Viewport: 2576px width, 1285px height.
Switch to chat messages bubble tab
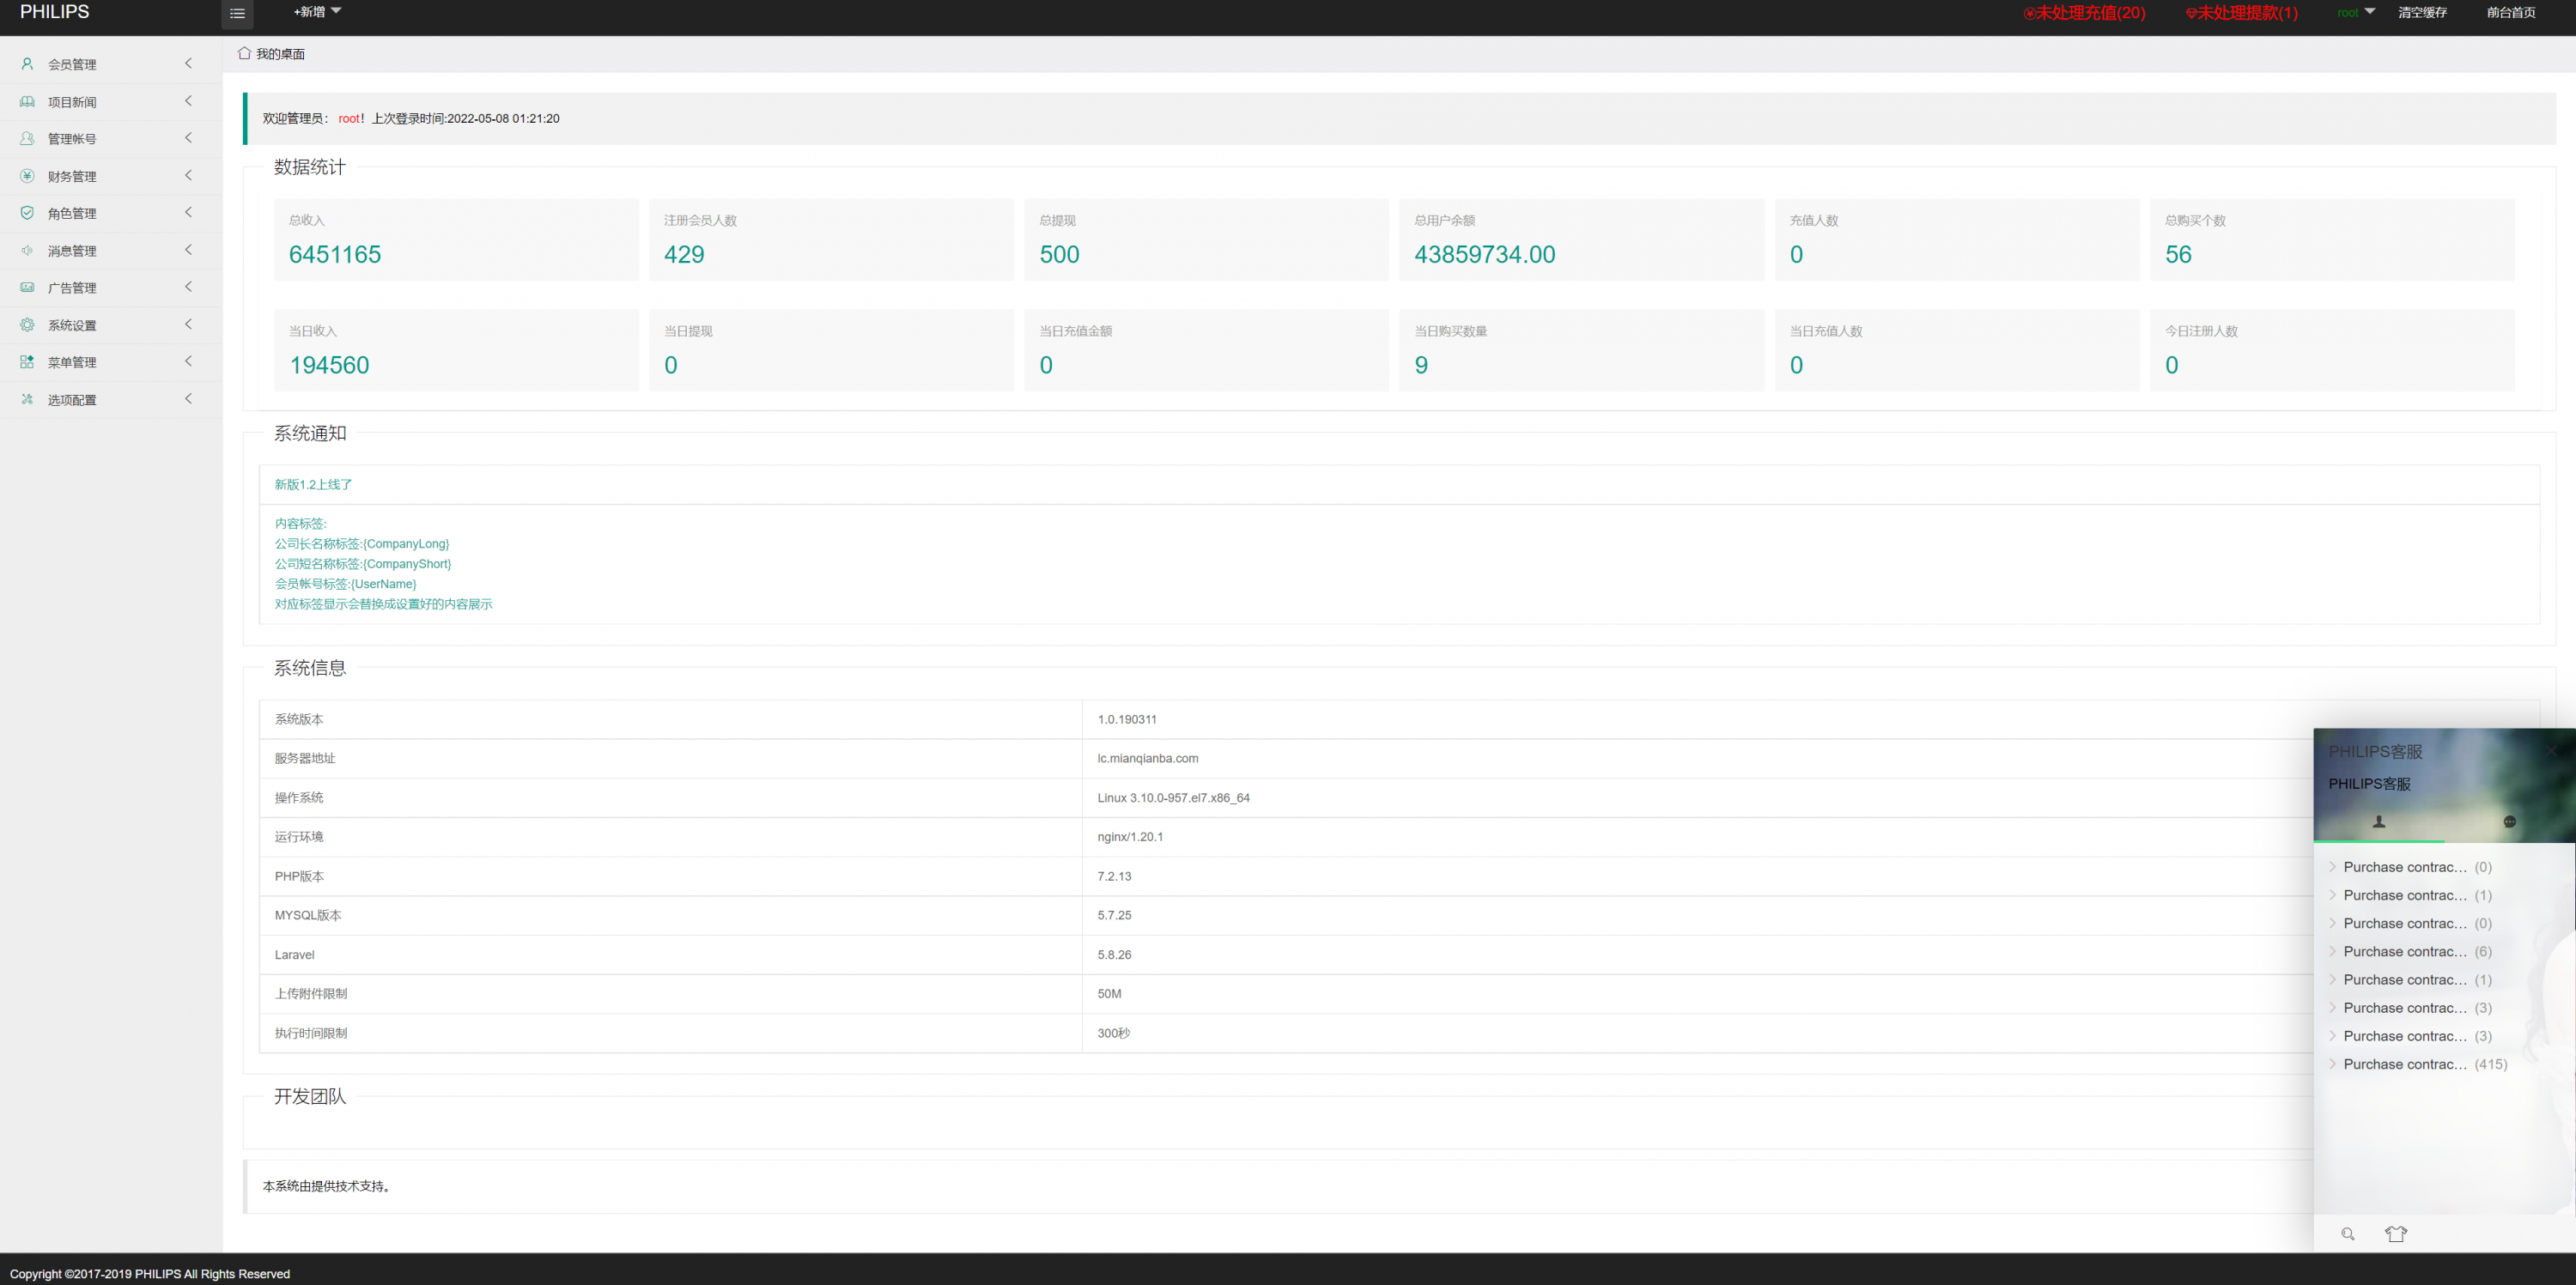coord(2509,822)
